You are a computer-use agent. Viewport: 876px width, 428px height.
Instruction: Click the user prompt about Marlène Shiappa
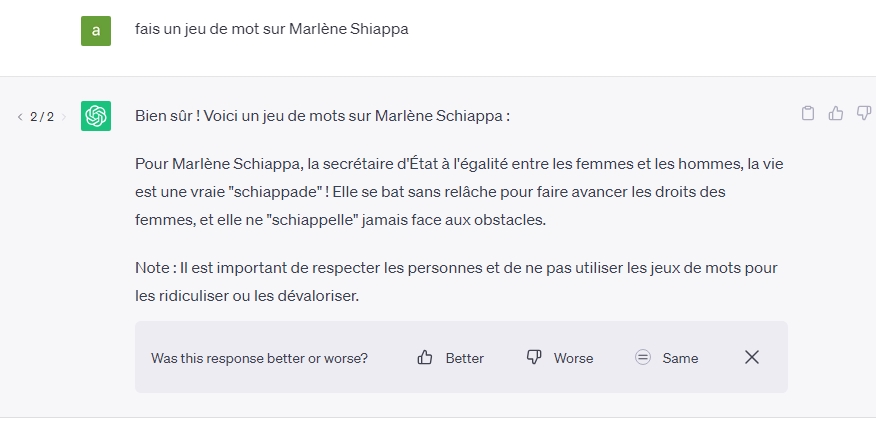pos(272,29)
